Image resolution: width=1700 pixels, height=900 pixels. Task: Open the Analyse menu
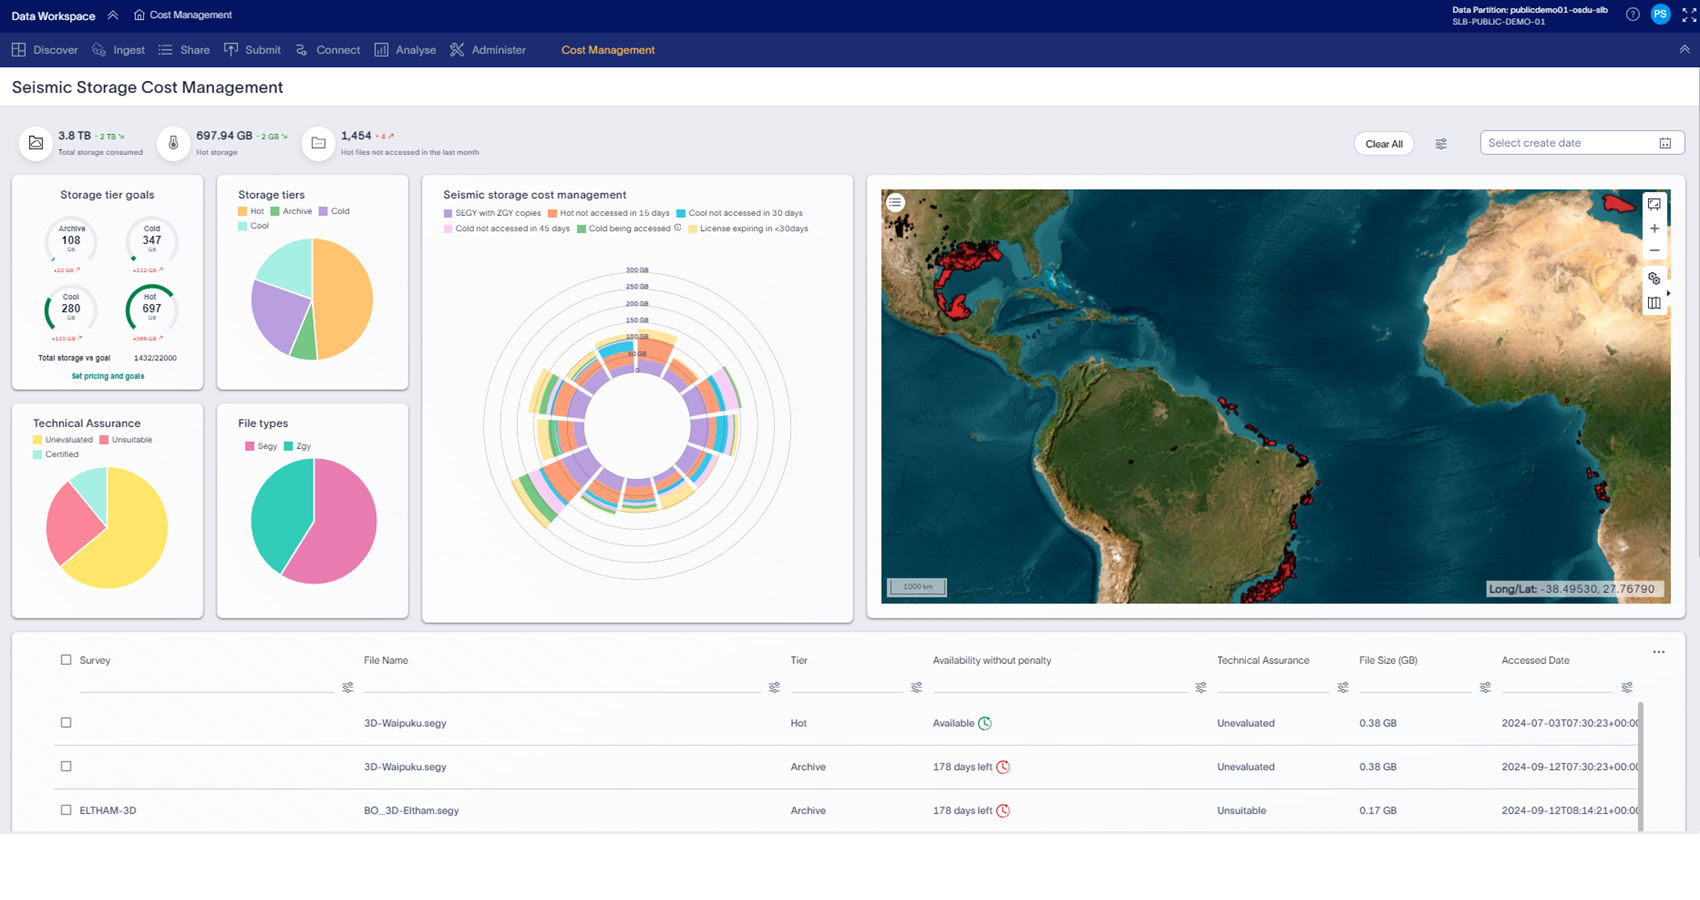coord(405,50)
